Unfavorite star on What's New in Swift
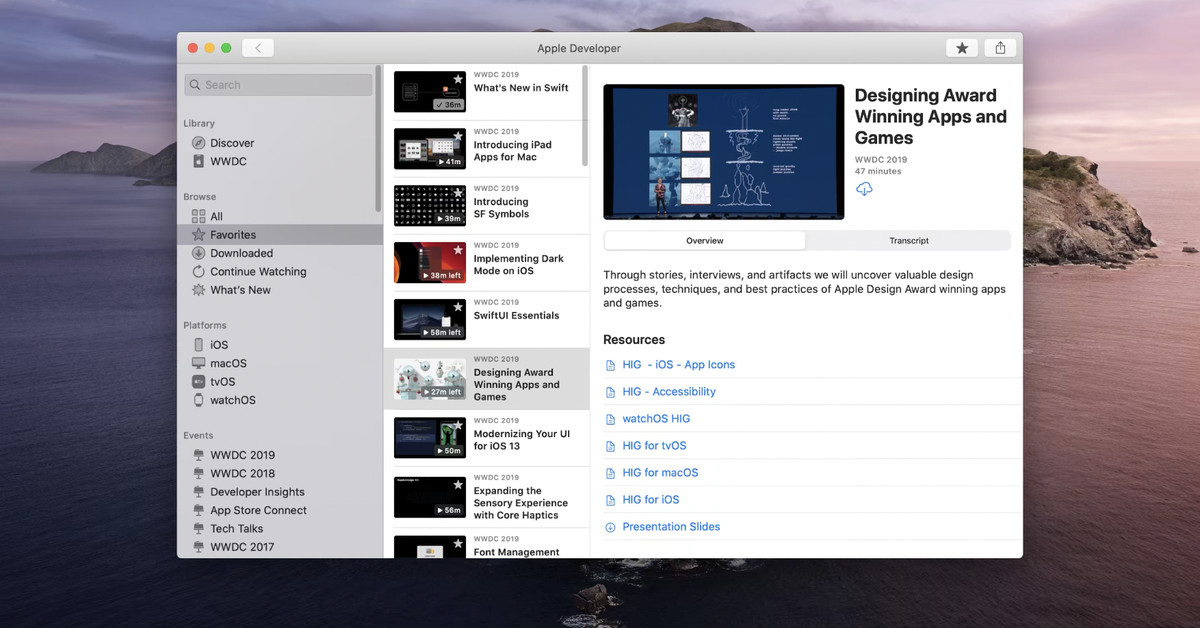The height and width of the screenshot is (628, 1200). pyautogui.click(x=458, y=79)
